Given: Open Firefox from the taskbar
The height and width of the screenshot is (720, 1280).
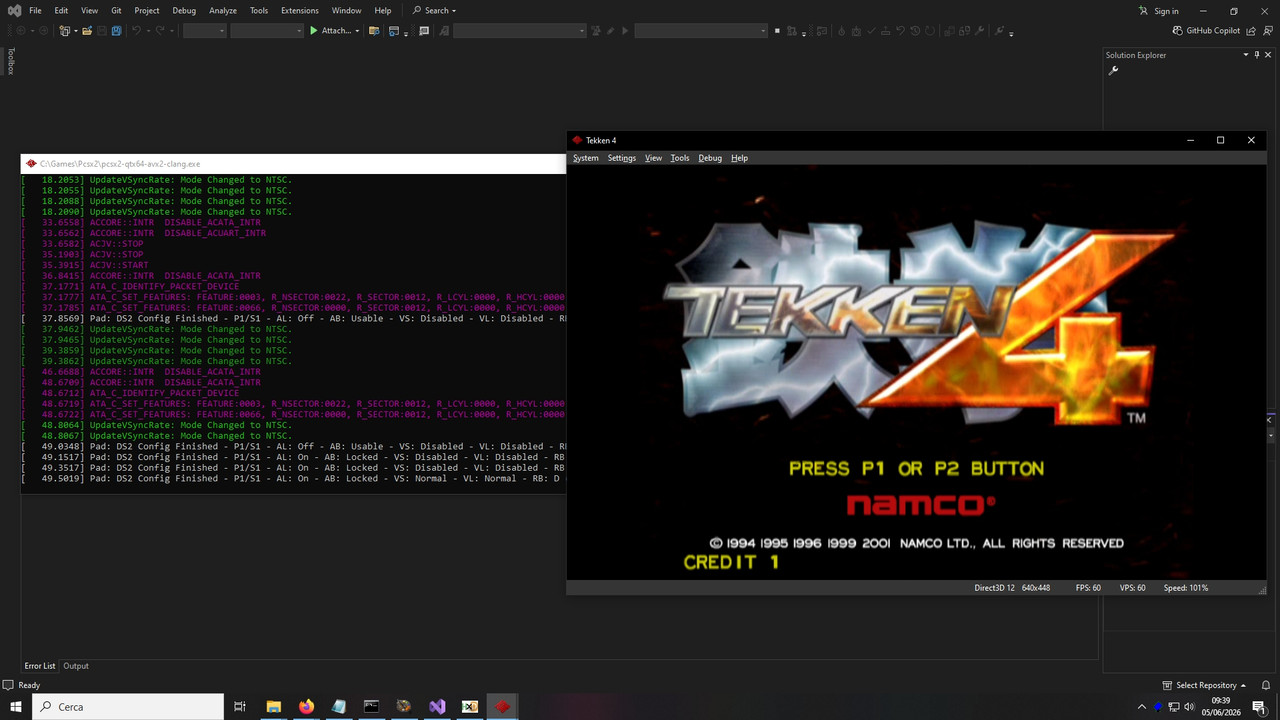Looking at the screenshot, I should (x=306, y=707).
